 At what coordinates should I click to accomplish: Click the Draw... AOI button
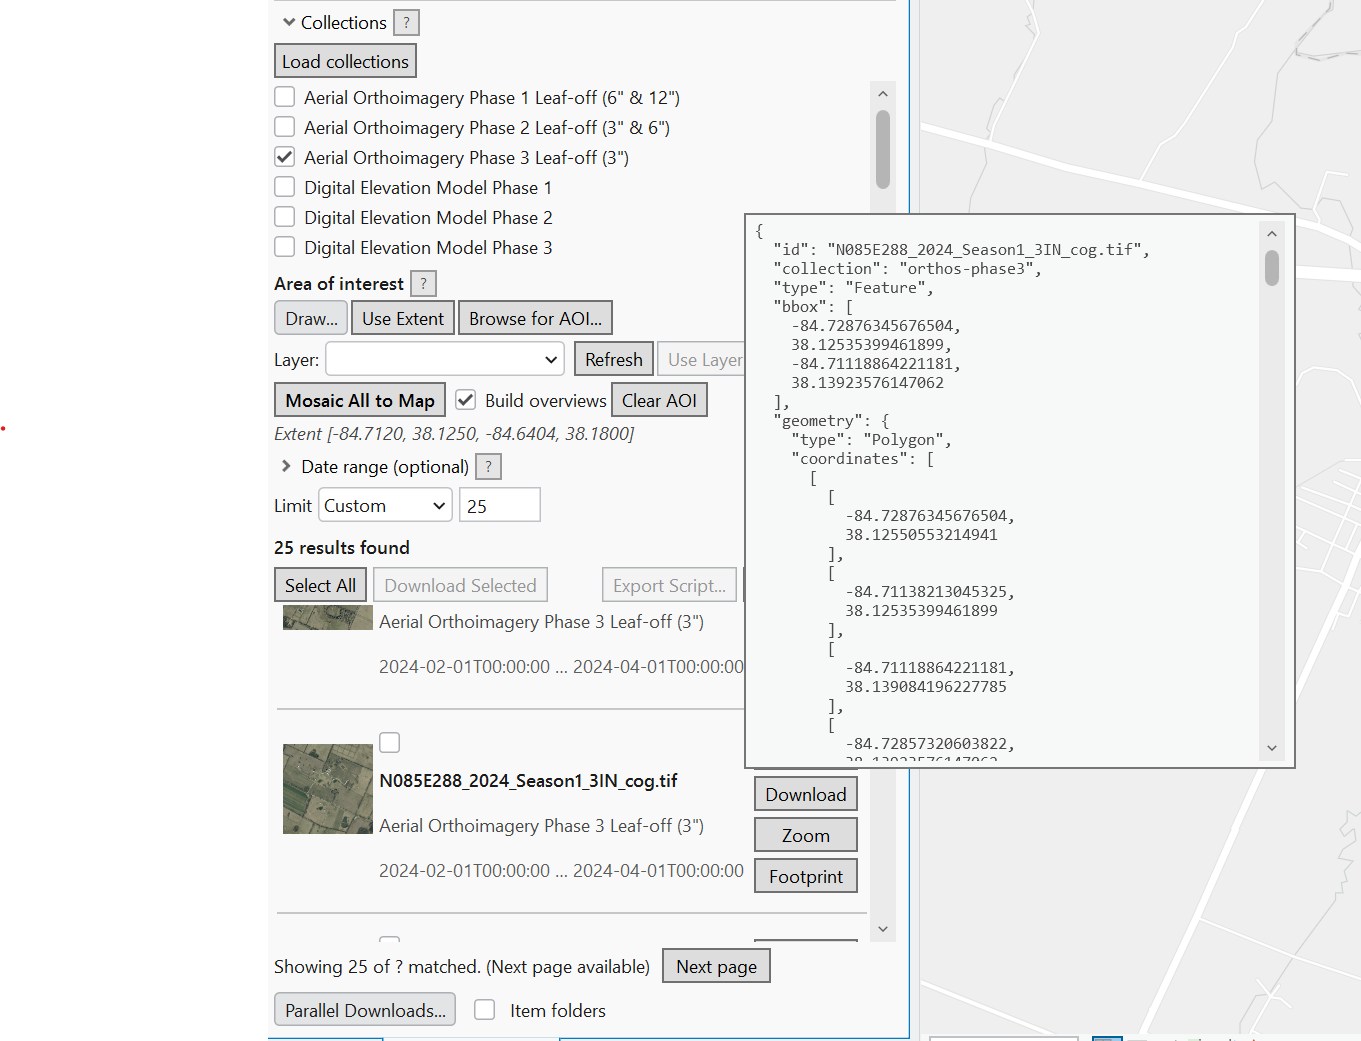click(311, 318)
